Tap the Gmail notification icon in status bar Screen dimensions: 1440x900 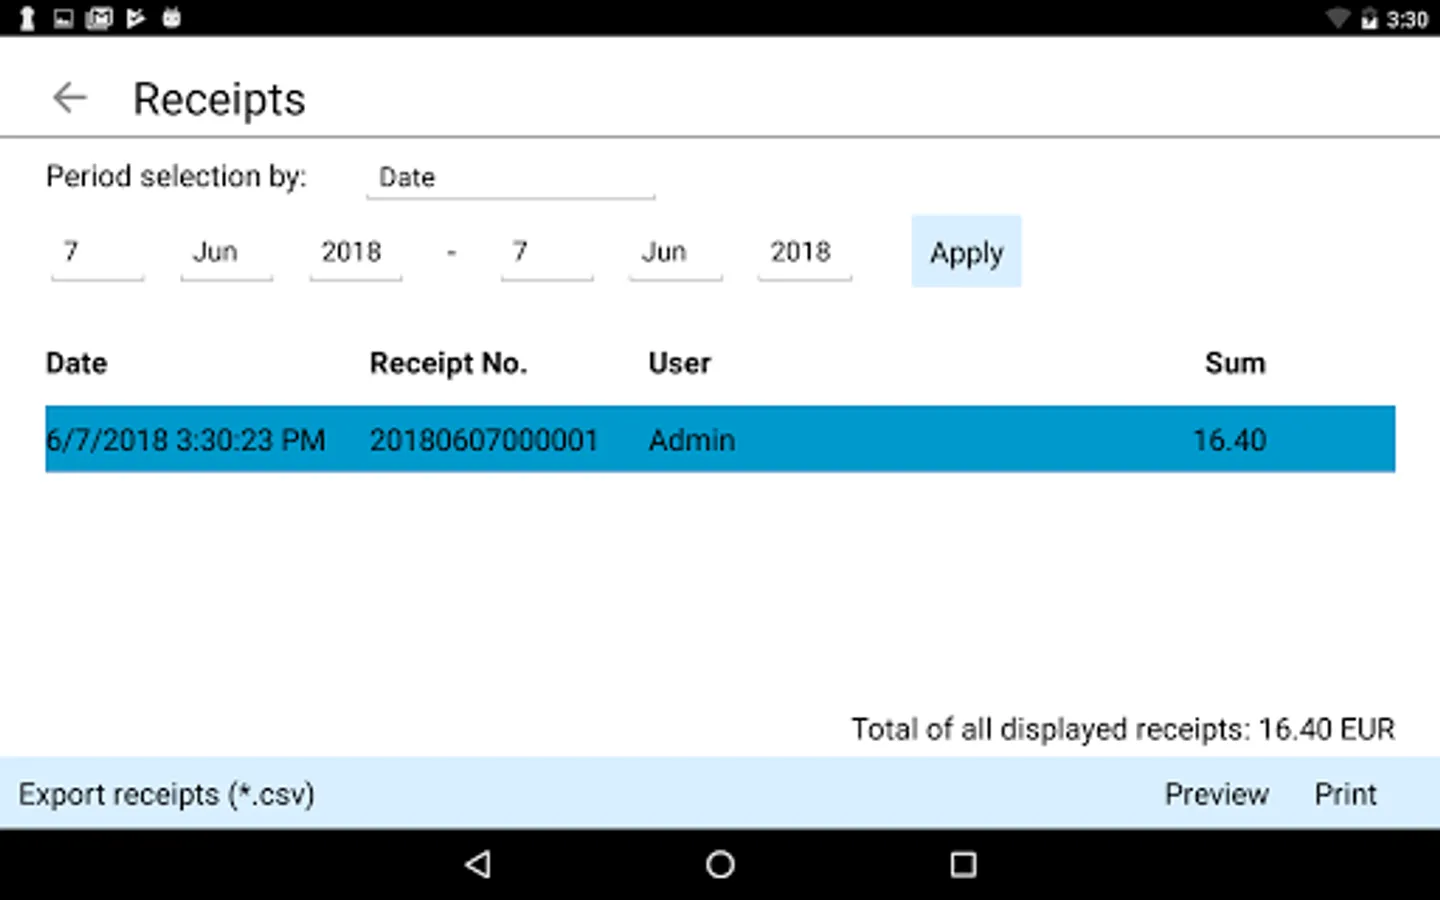99,18
